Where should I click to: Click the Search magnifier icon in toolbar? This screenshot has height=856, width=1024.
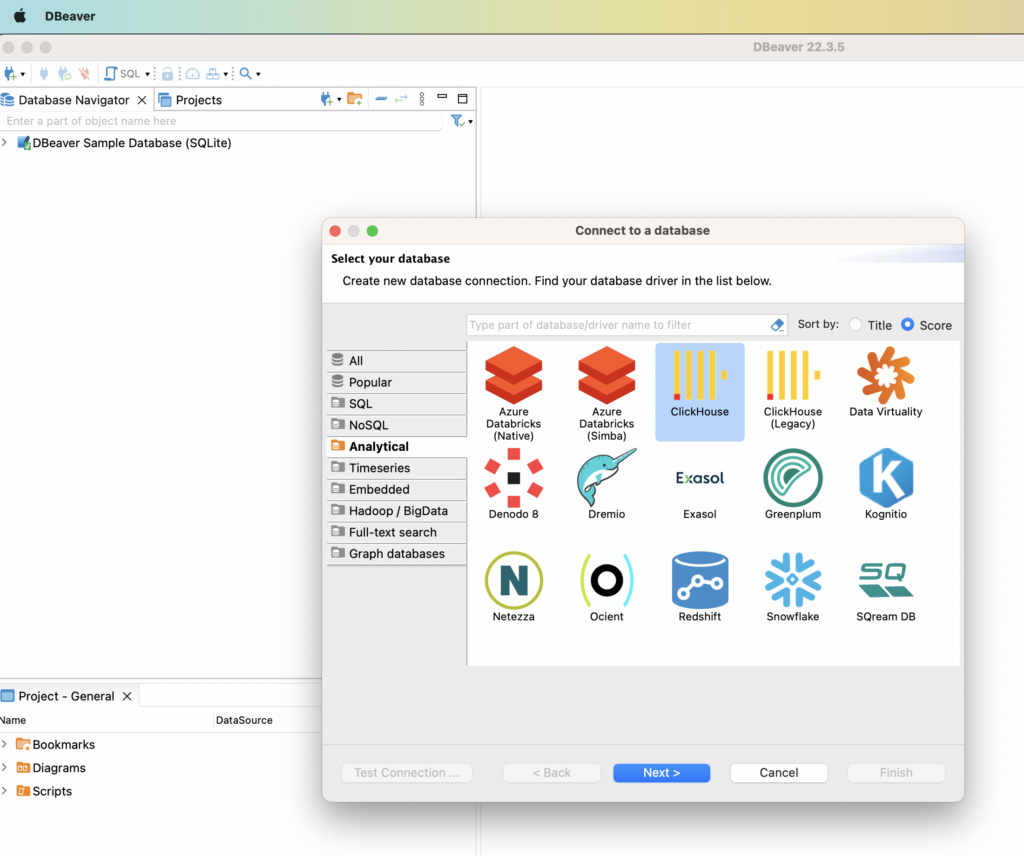(246, 74)
